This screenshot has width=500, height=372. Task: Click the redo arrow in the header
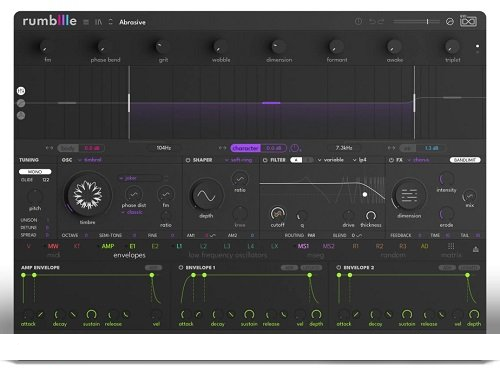click(x=381, y=22)
